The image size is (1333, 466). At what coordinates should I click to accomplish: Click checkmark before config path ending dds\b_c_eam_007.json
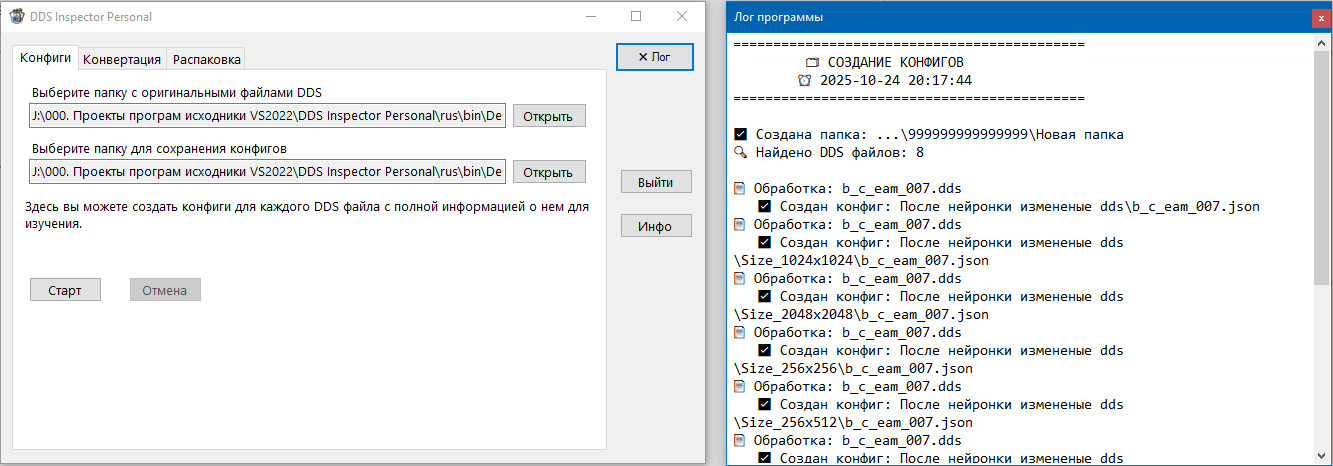click(x=765, y=206)
